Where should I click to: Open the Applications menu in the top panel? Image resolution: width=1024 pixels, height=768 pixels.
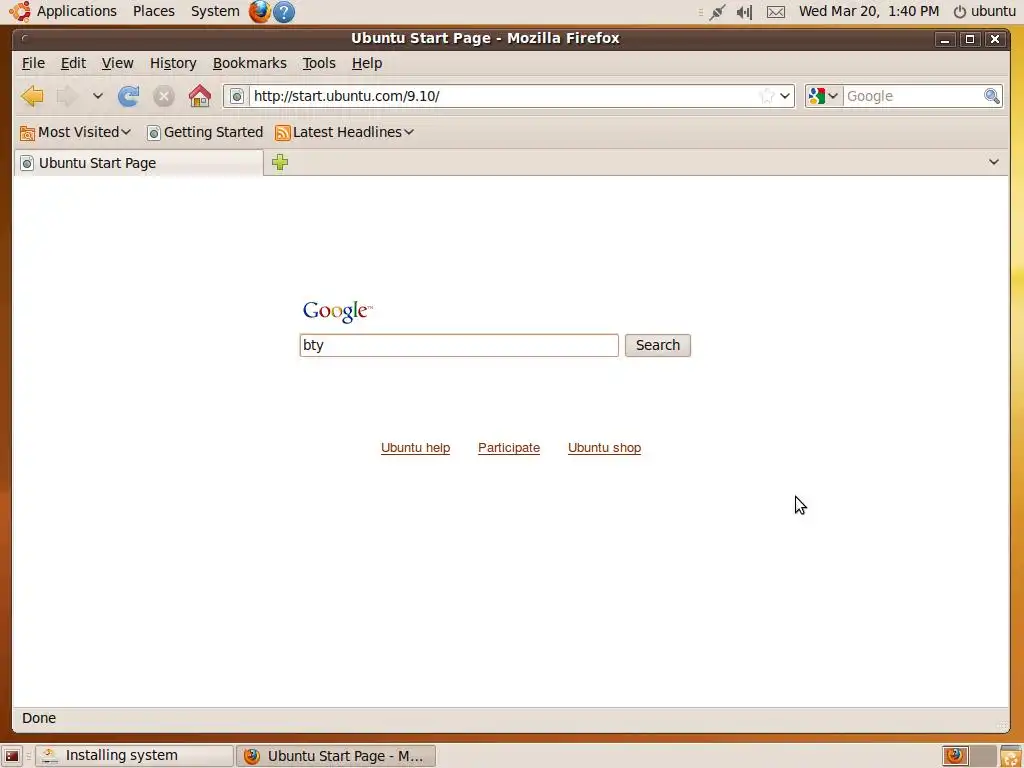click(76, 11)
